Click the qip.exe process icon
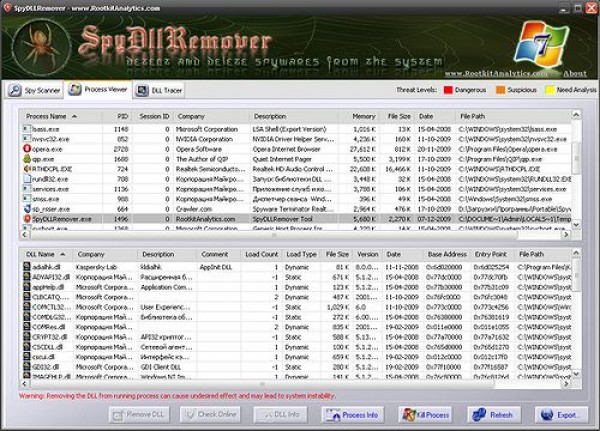 point(27,158)
